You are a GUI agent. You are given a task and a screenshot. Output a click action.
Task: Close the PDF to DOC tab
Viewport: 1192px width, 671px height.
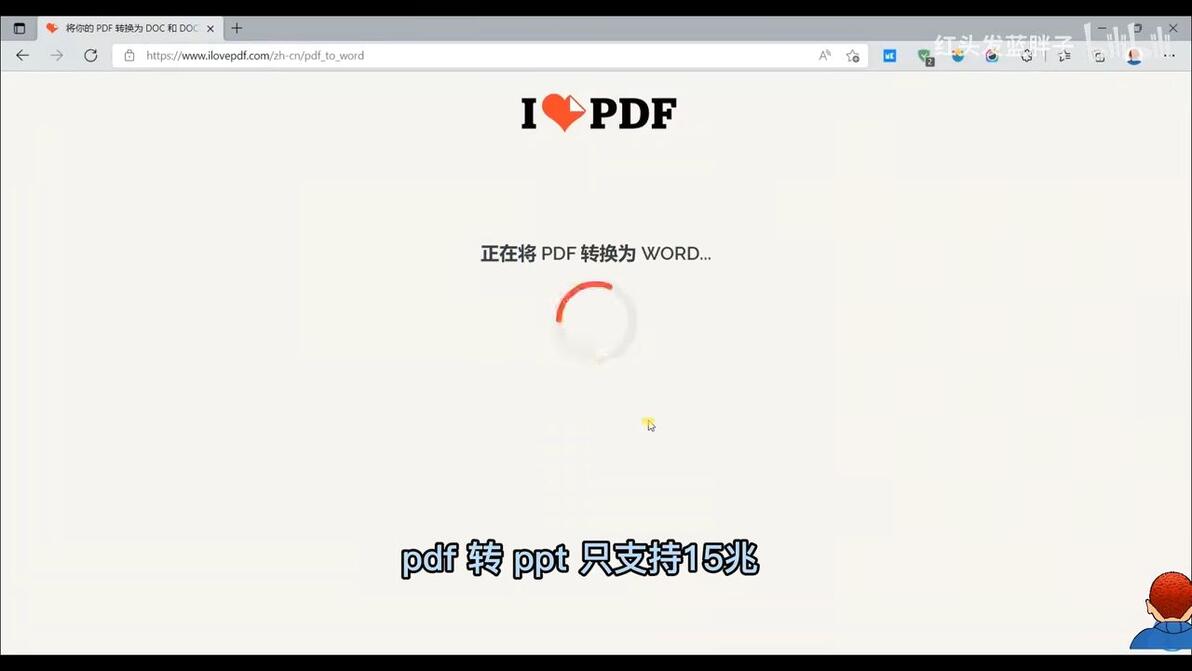coord(211,28)
